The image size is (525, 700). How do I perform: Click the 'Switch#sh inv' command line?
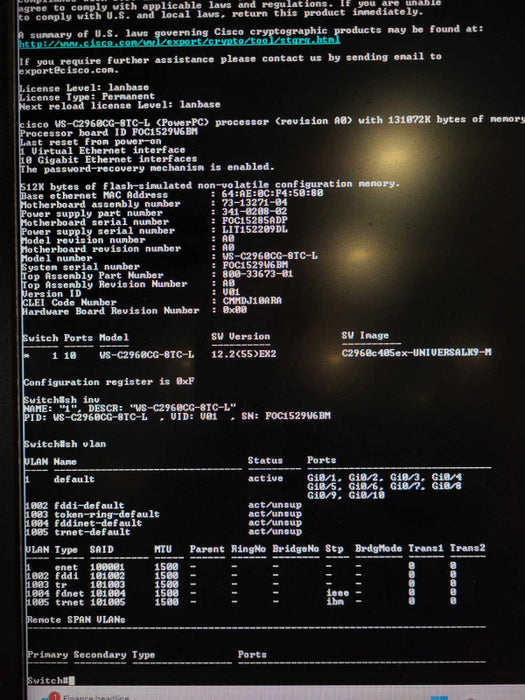click(62, 400)
